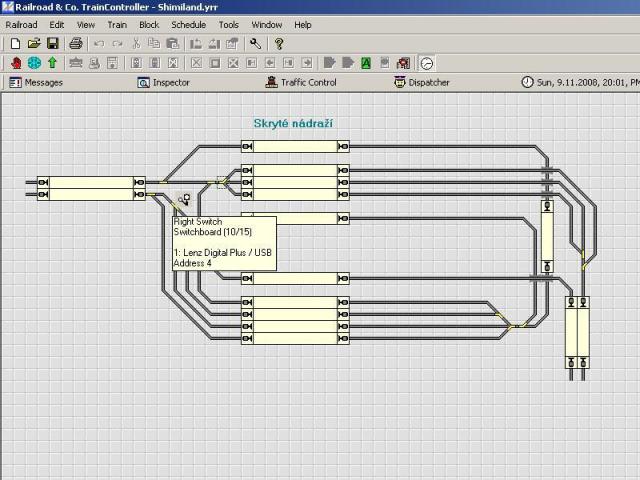This screenshot has height=480, width=640.
Task: Open help with the question mark icon
Action: click(279, 43)
